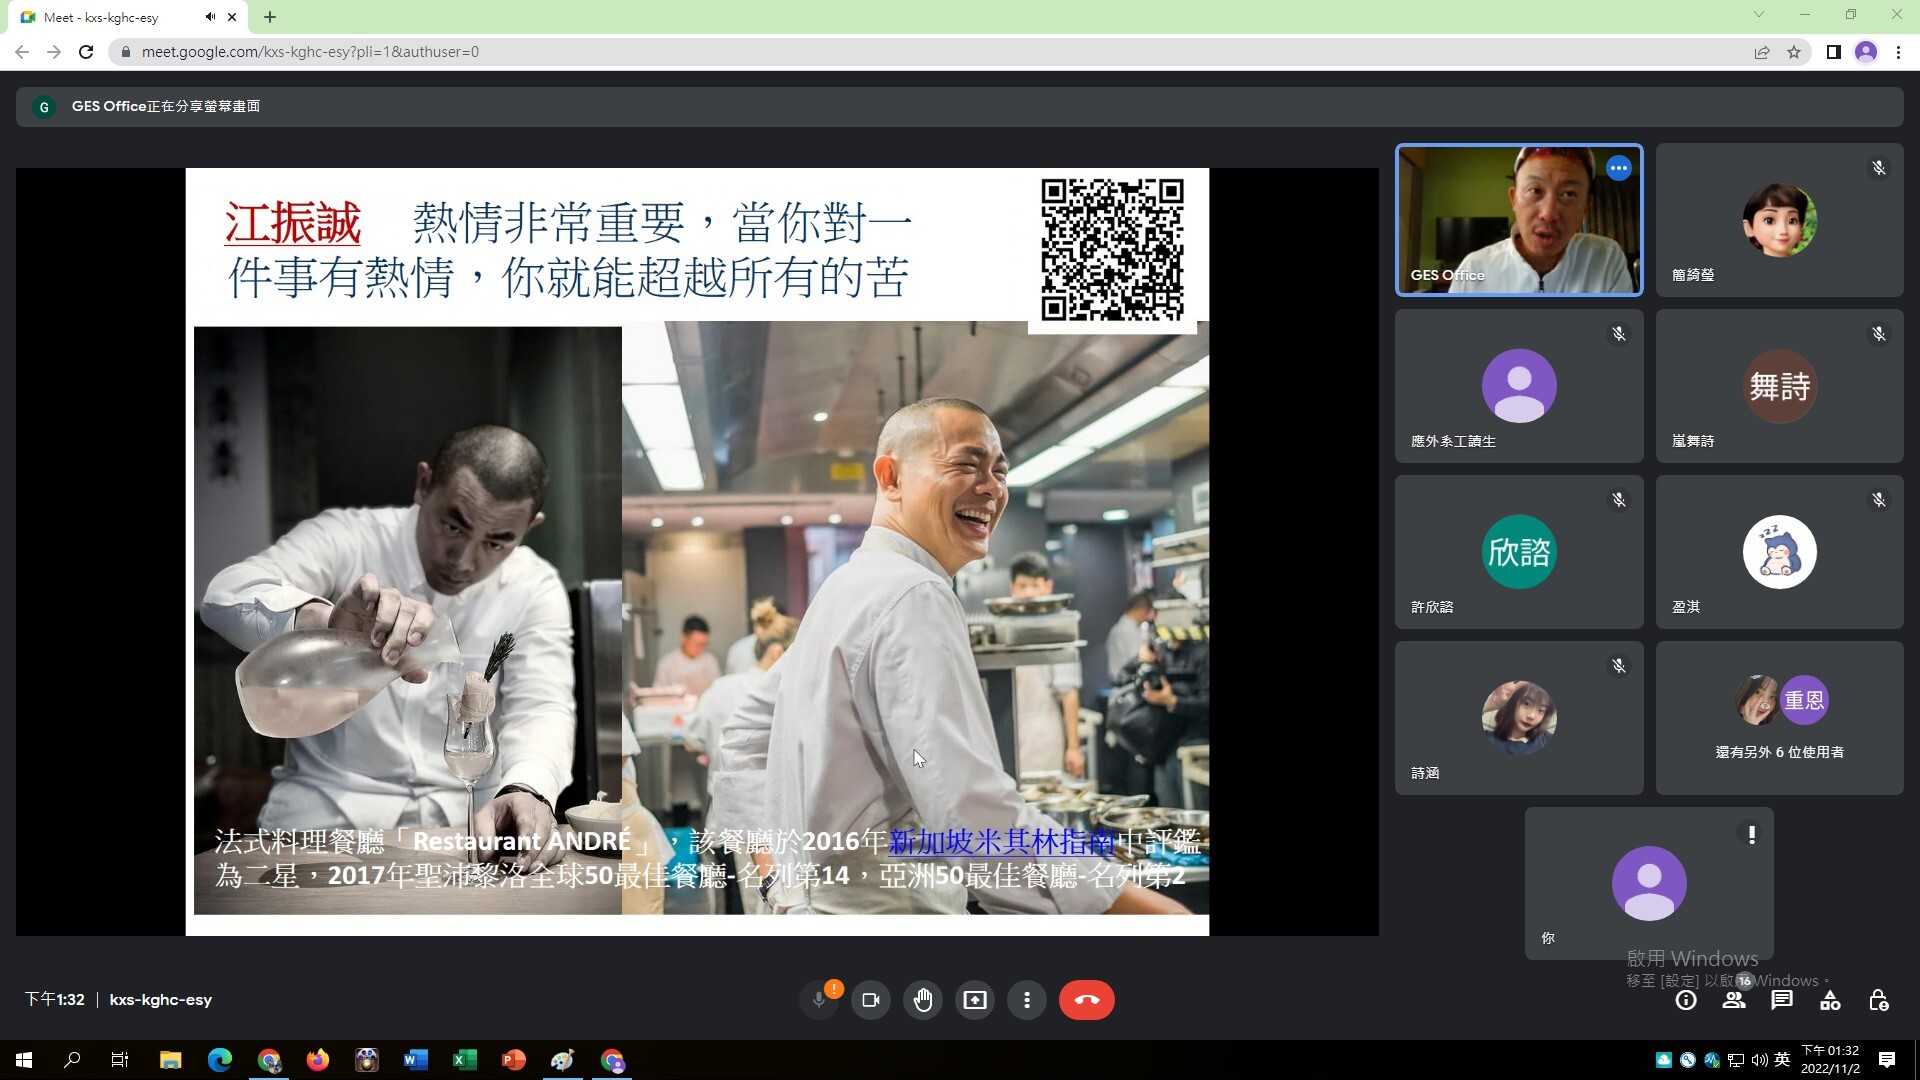This screenshot has width=1920, height=1080.
Task: Reload the Meet page
Action: (x=86, y=52)
